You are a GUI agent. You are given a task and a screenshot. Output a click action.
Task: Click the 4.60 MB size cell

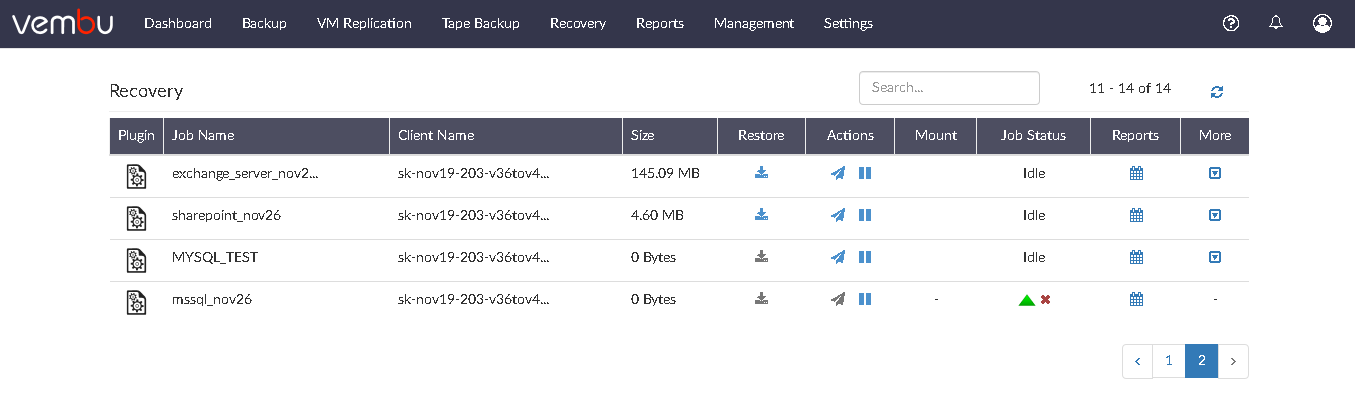coord(657,215)
